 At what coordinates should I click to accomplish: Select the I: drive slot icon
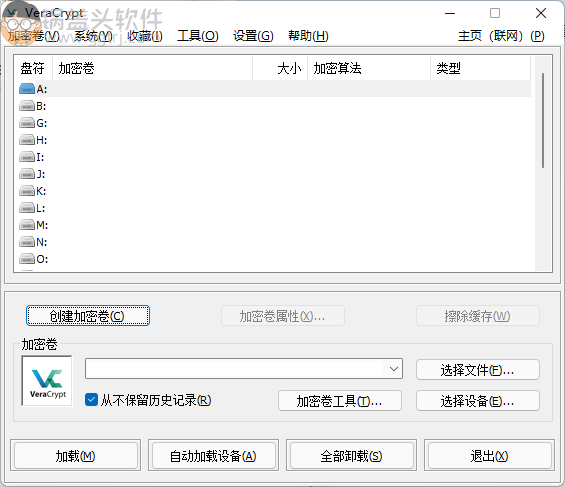coord(27,157)
